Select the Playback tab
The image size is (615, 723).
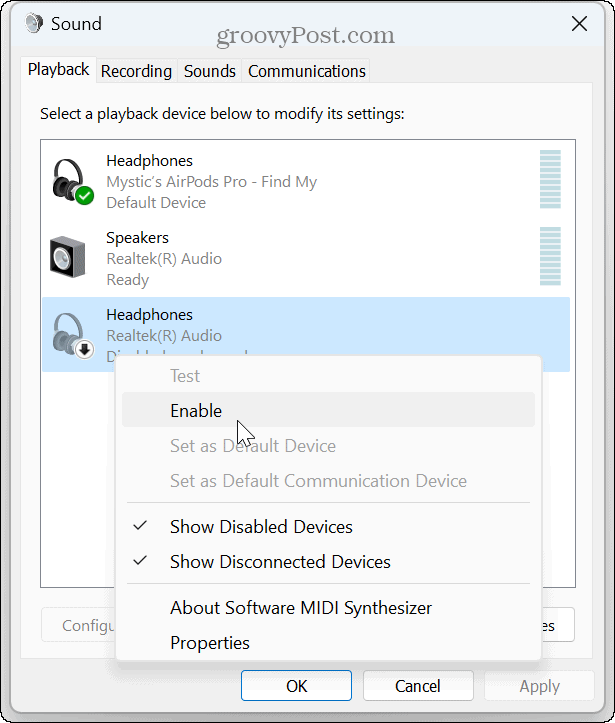(x=59, y=70)
